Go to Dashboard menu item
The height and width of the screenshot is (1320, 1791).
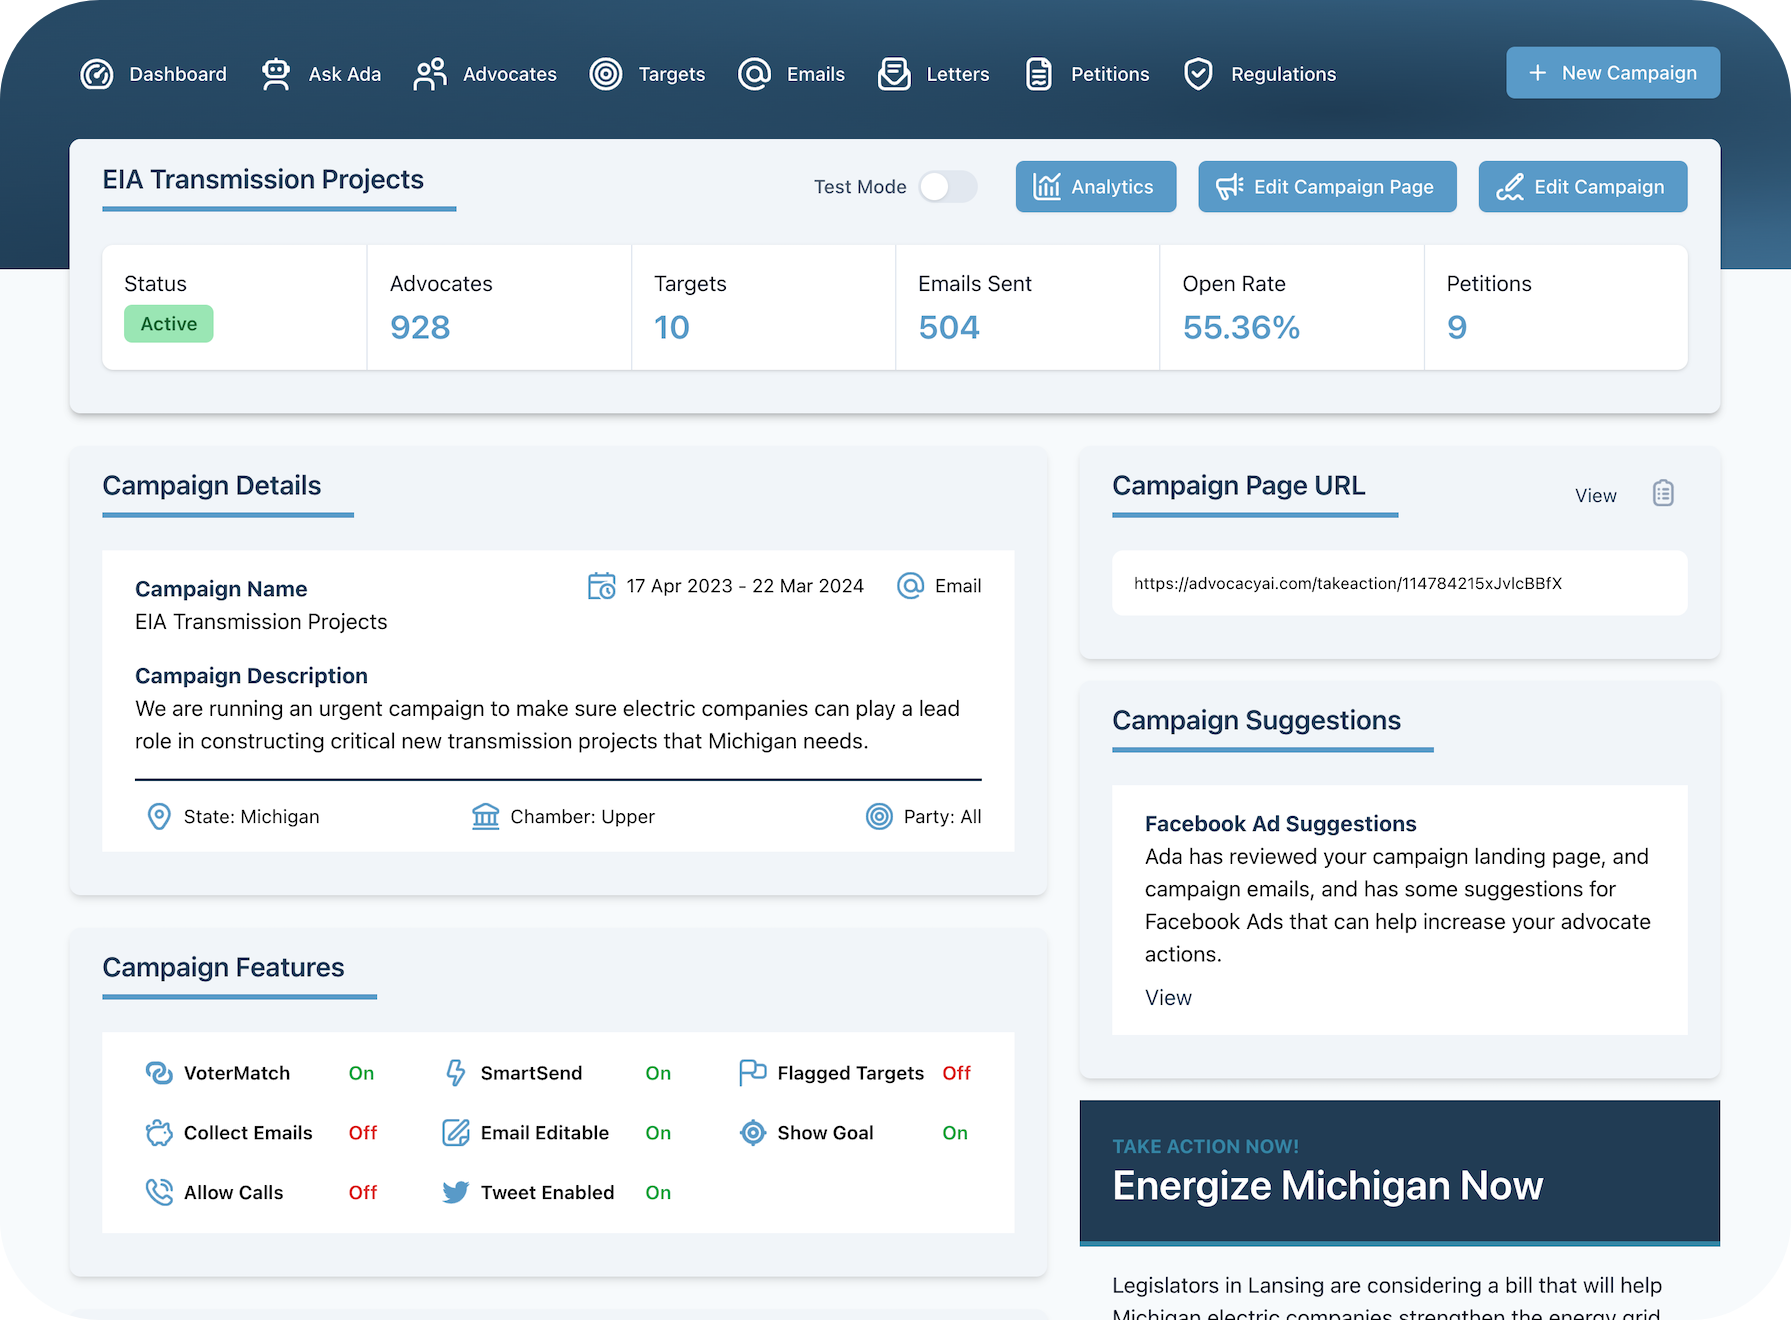153,74
